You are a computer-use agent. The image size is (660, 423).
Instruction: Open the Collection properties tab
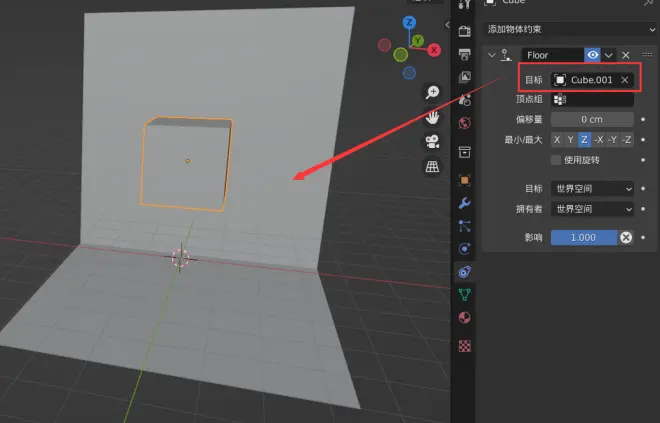pyautogui.click(x=464, y=152)
